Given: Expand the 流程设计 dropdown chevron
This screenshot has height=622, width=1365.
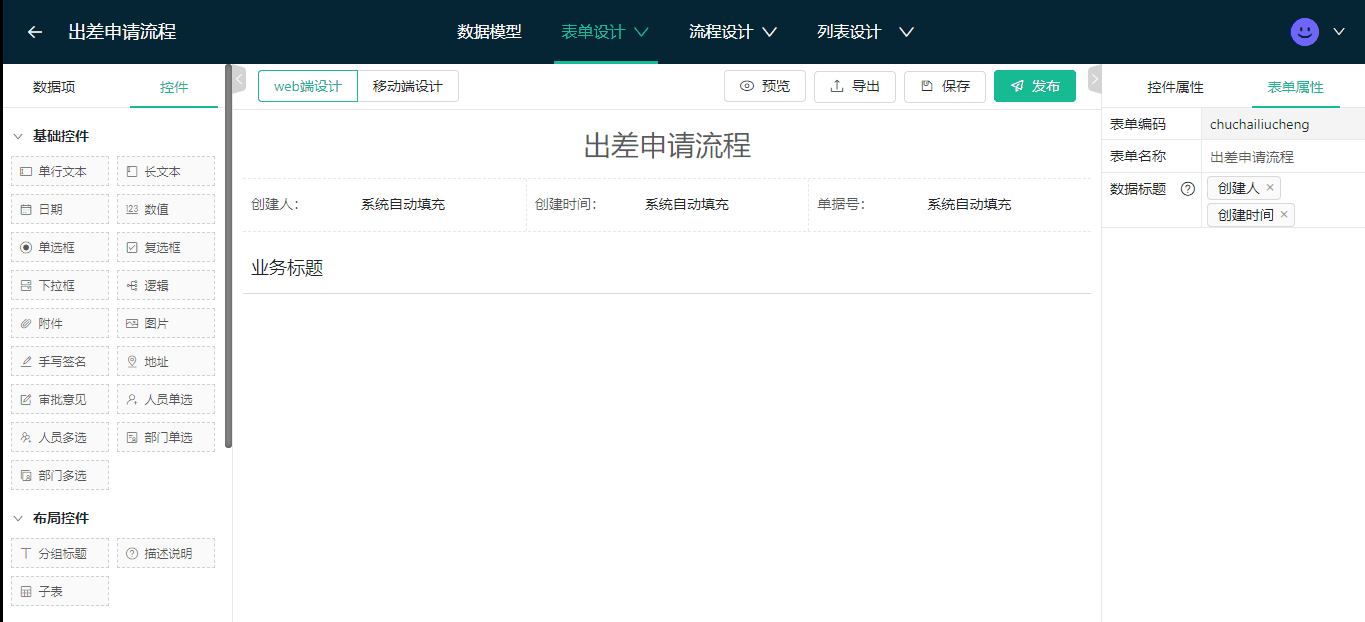Looking at the screenshot, I should pyautogui.click(x=770, y=32).
